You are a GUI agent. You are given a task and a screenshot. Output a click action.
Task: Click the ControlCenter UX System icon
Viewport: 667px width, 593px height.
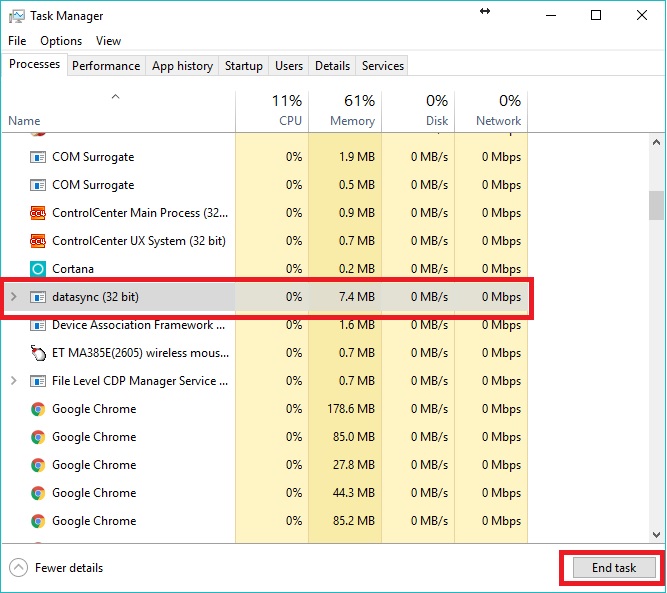pos(38,241)
